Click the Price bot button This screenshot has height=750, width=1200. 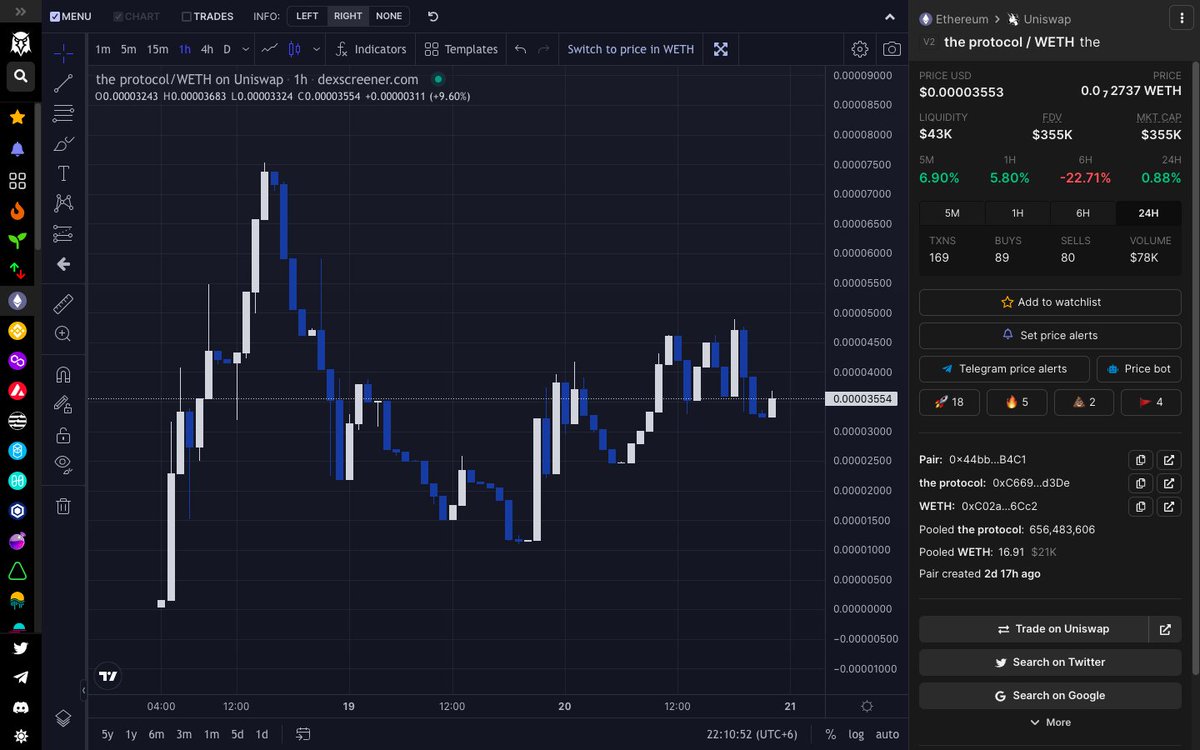pyautogui.click(x=1139, y=369)
